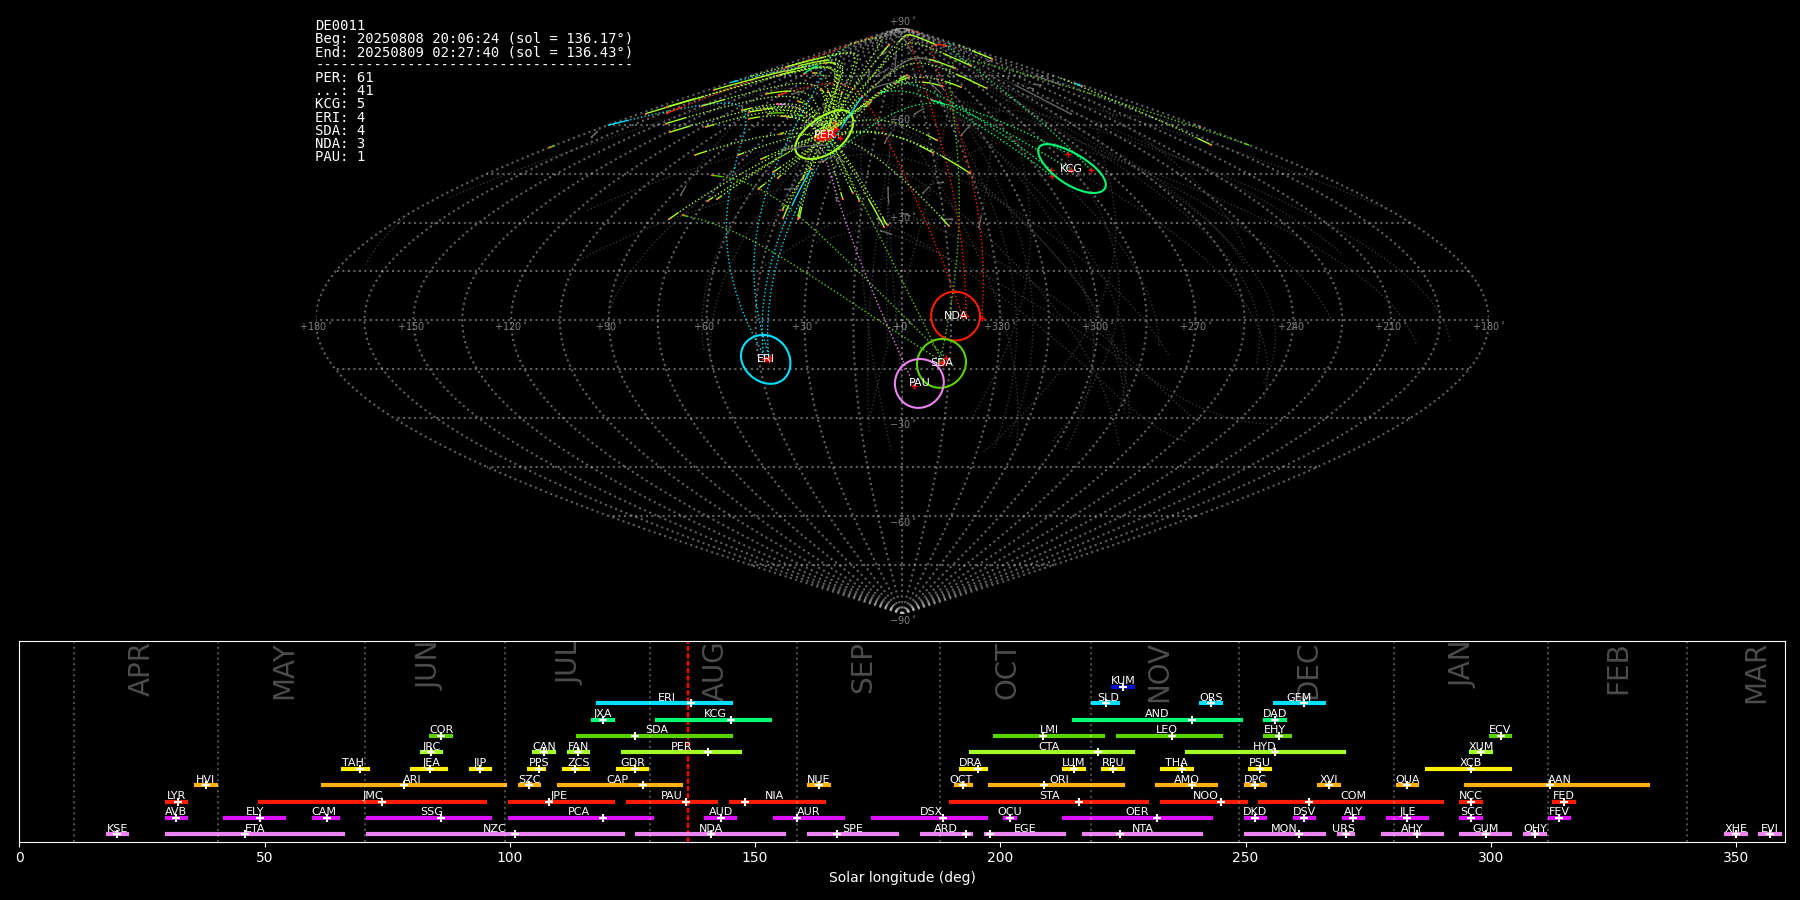Click the CAP shower bar in timeline

click(620, 785)
